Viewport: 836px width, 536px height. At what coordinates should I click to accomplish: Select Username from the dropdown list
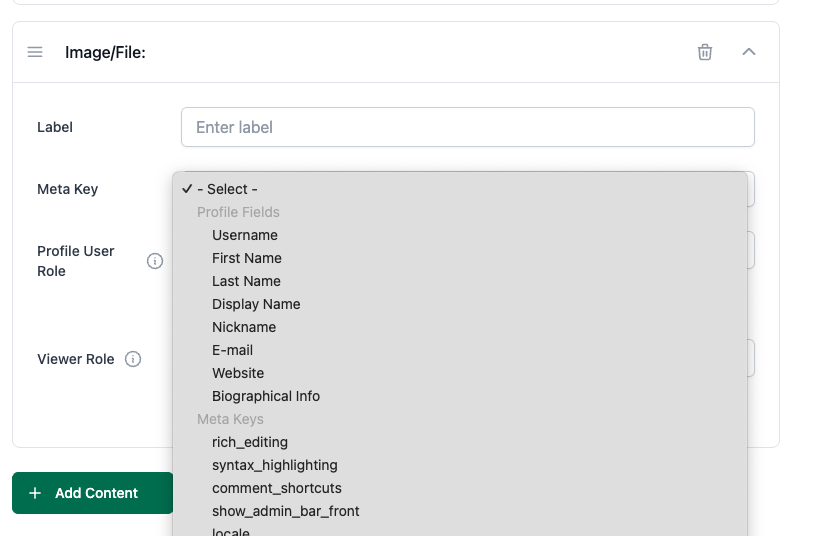(x=460, y=235)
